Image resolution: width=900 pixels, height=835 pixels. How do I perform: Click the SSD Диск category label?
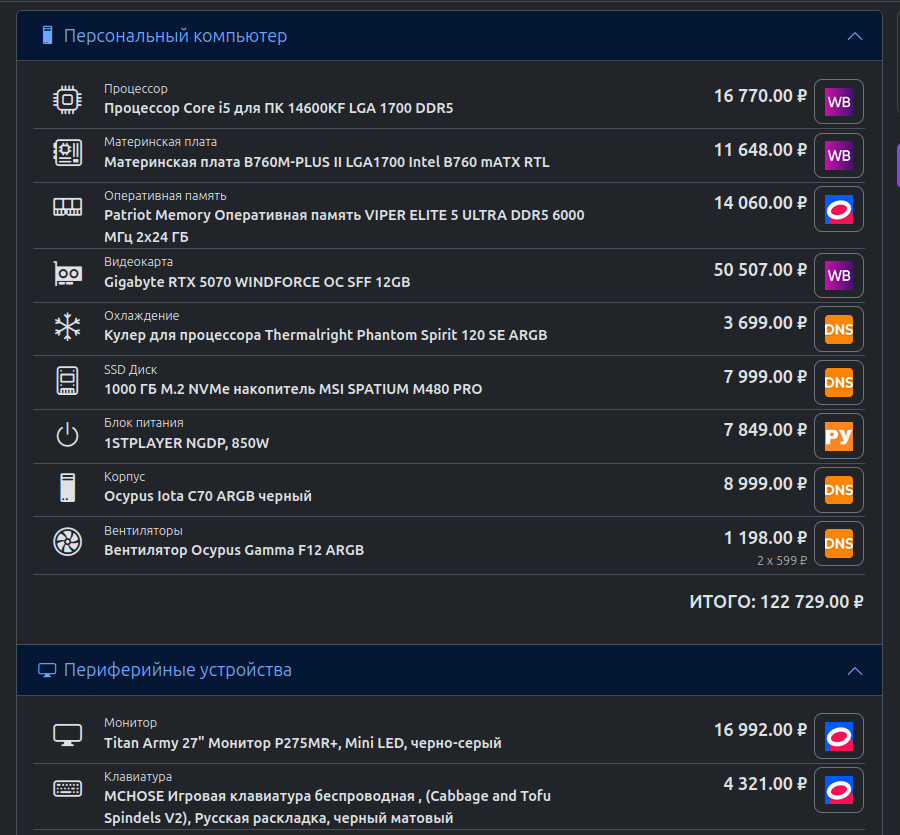click(x=130, y=370)
